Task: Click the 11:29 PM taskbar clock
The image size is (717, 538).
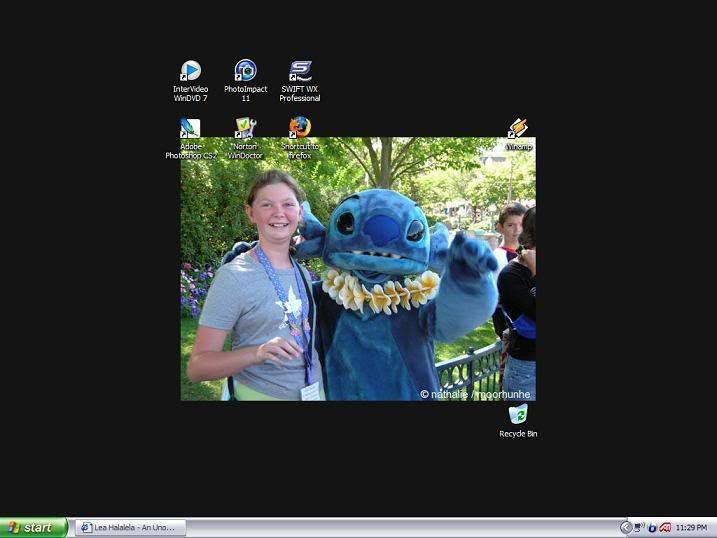Action: click(x=691, y=528)
